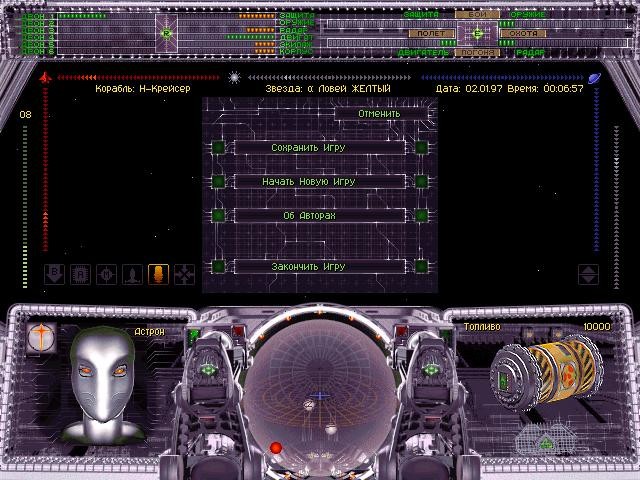
Task: Click the orange crosshair compass icon near Астрон
Action: tap(42, 338)
